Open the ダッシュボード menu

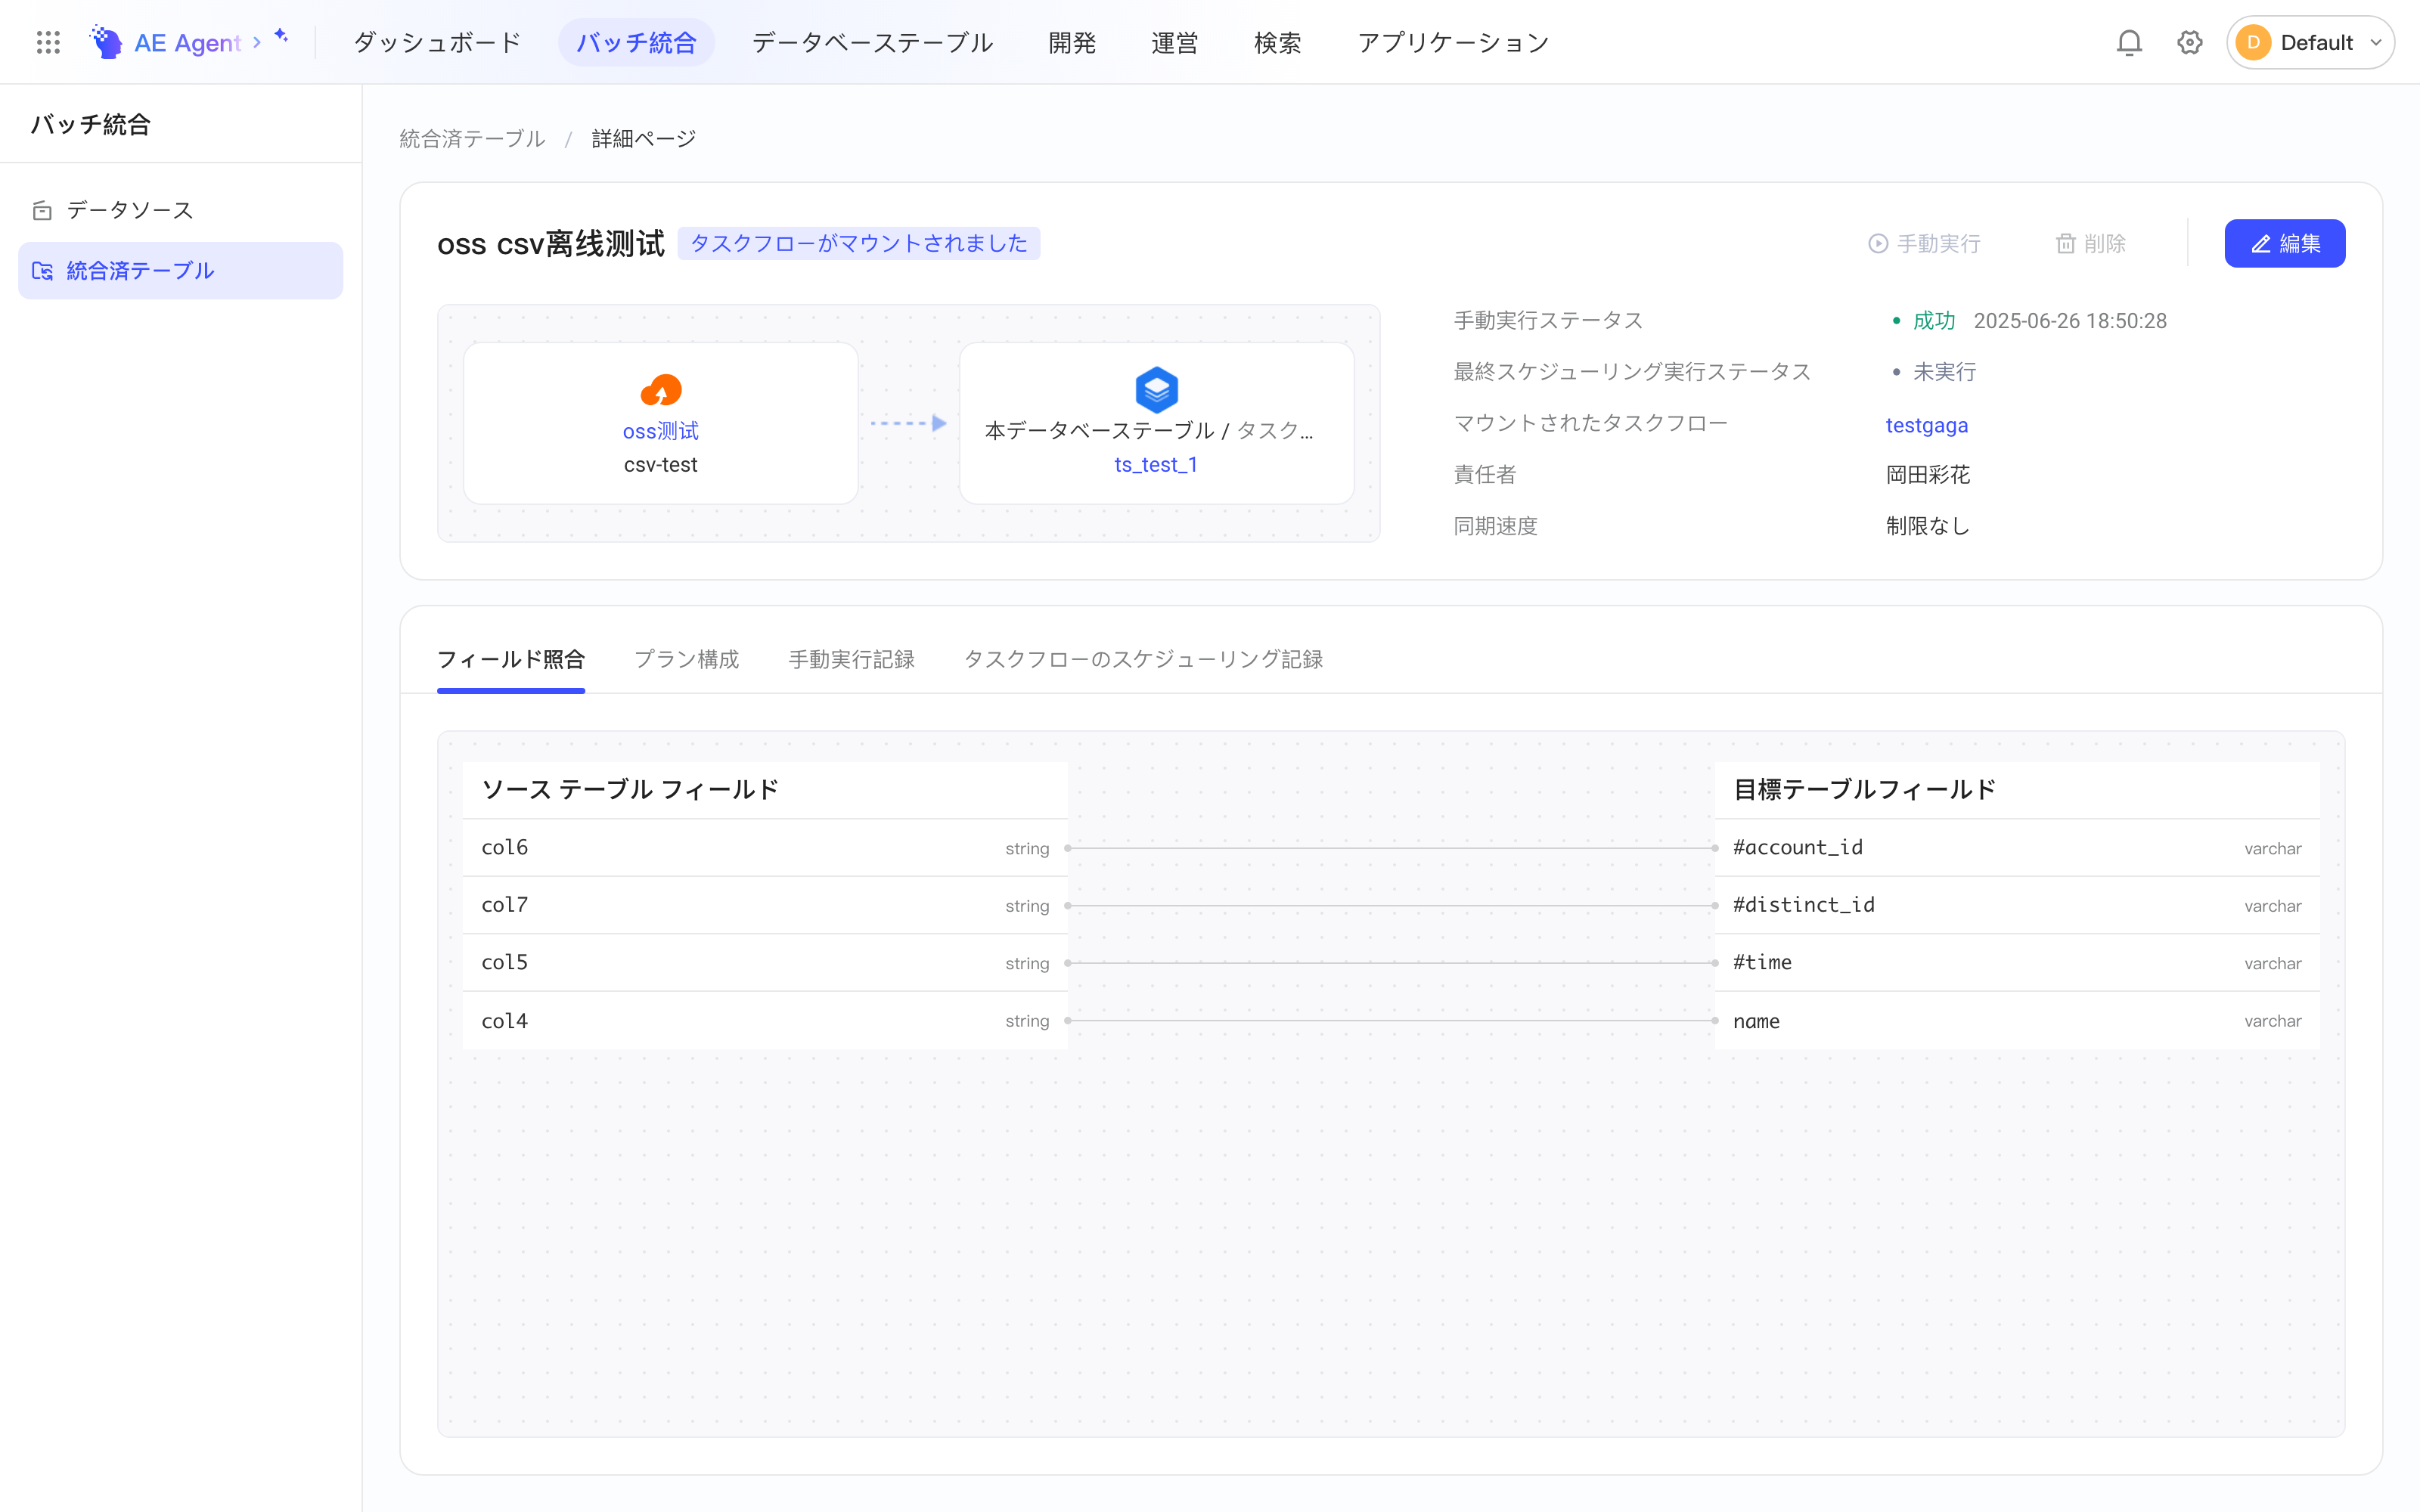pos(438,42)
